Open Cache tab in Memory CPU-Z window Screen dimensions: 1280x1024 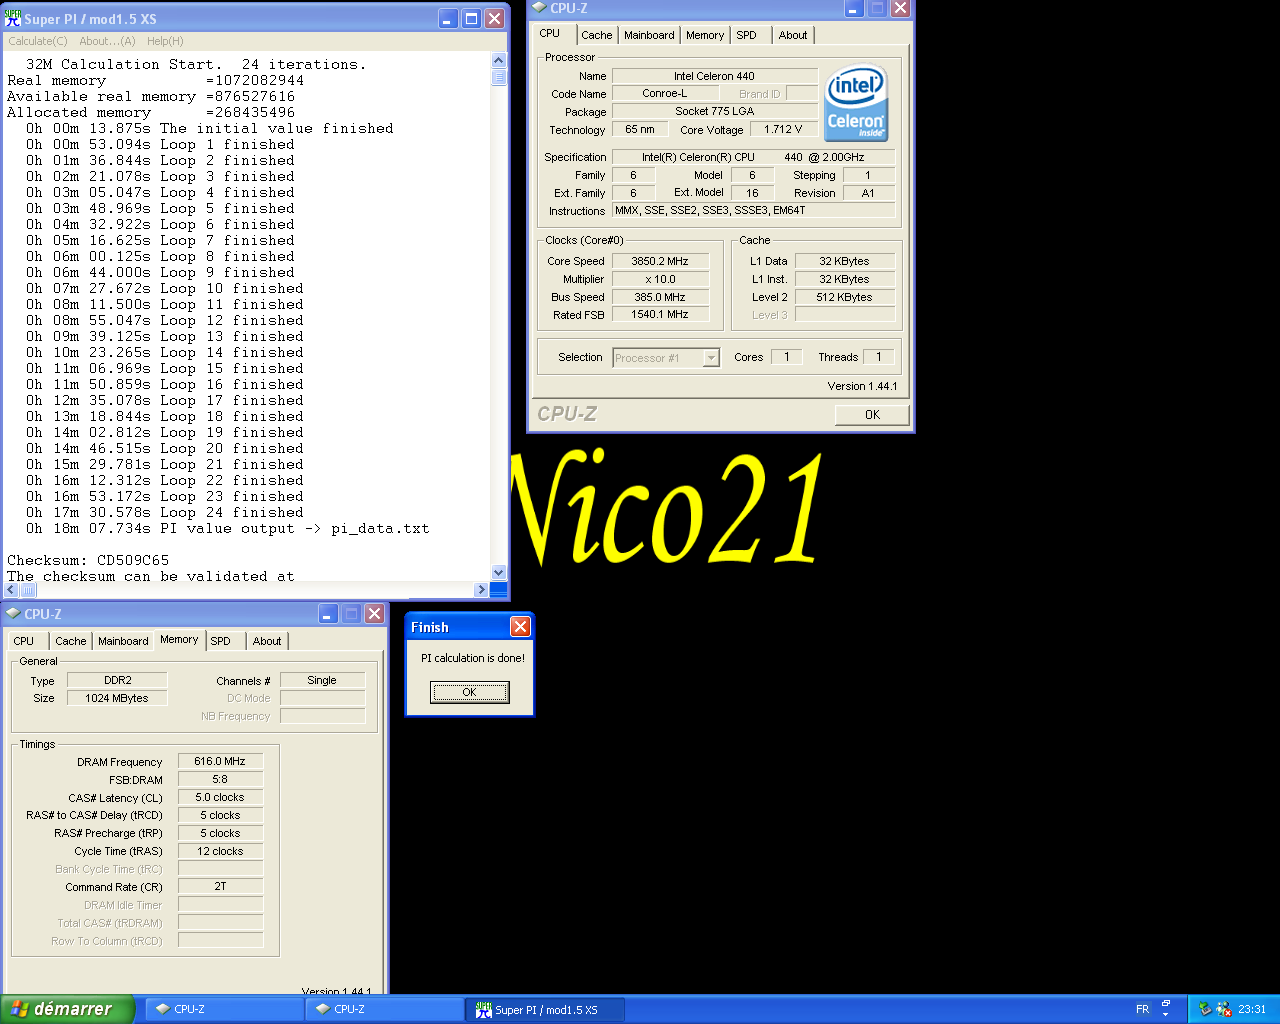coord(71,641)
